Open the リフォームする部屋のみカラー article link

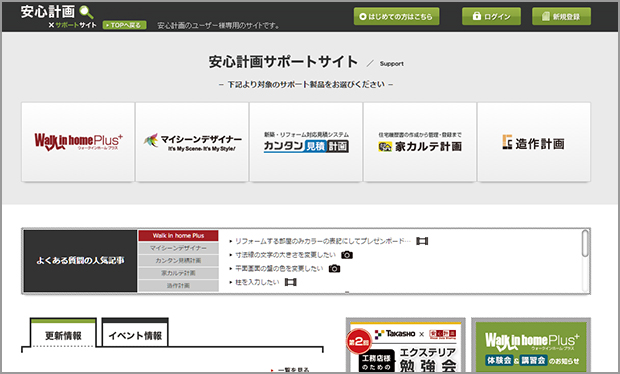(323, 241)
